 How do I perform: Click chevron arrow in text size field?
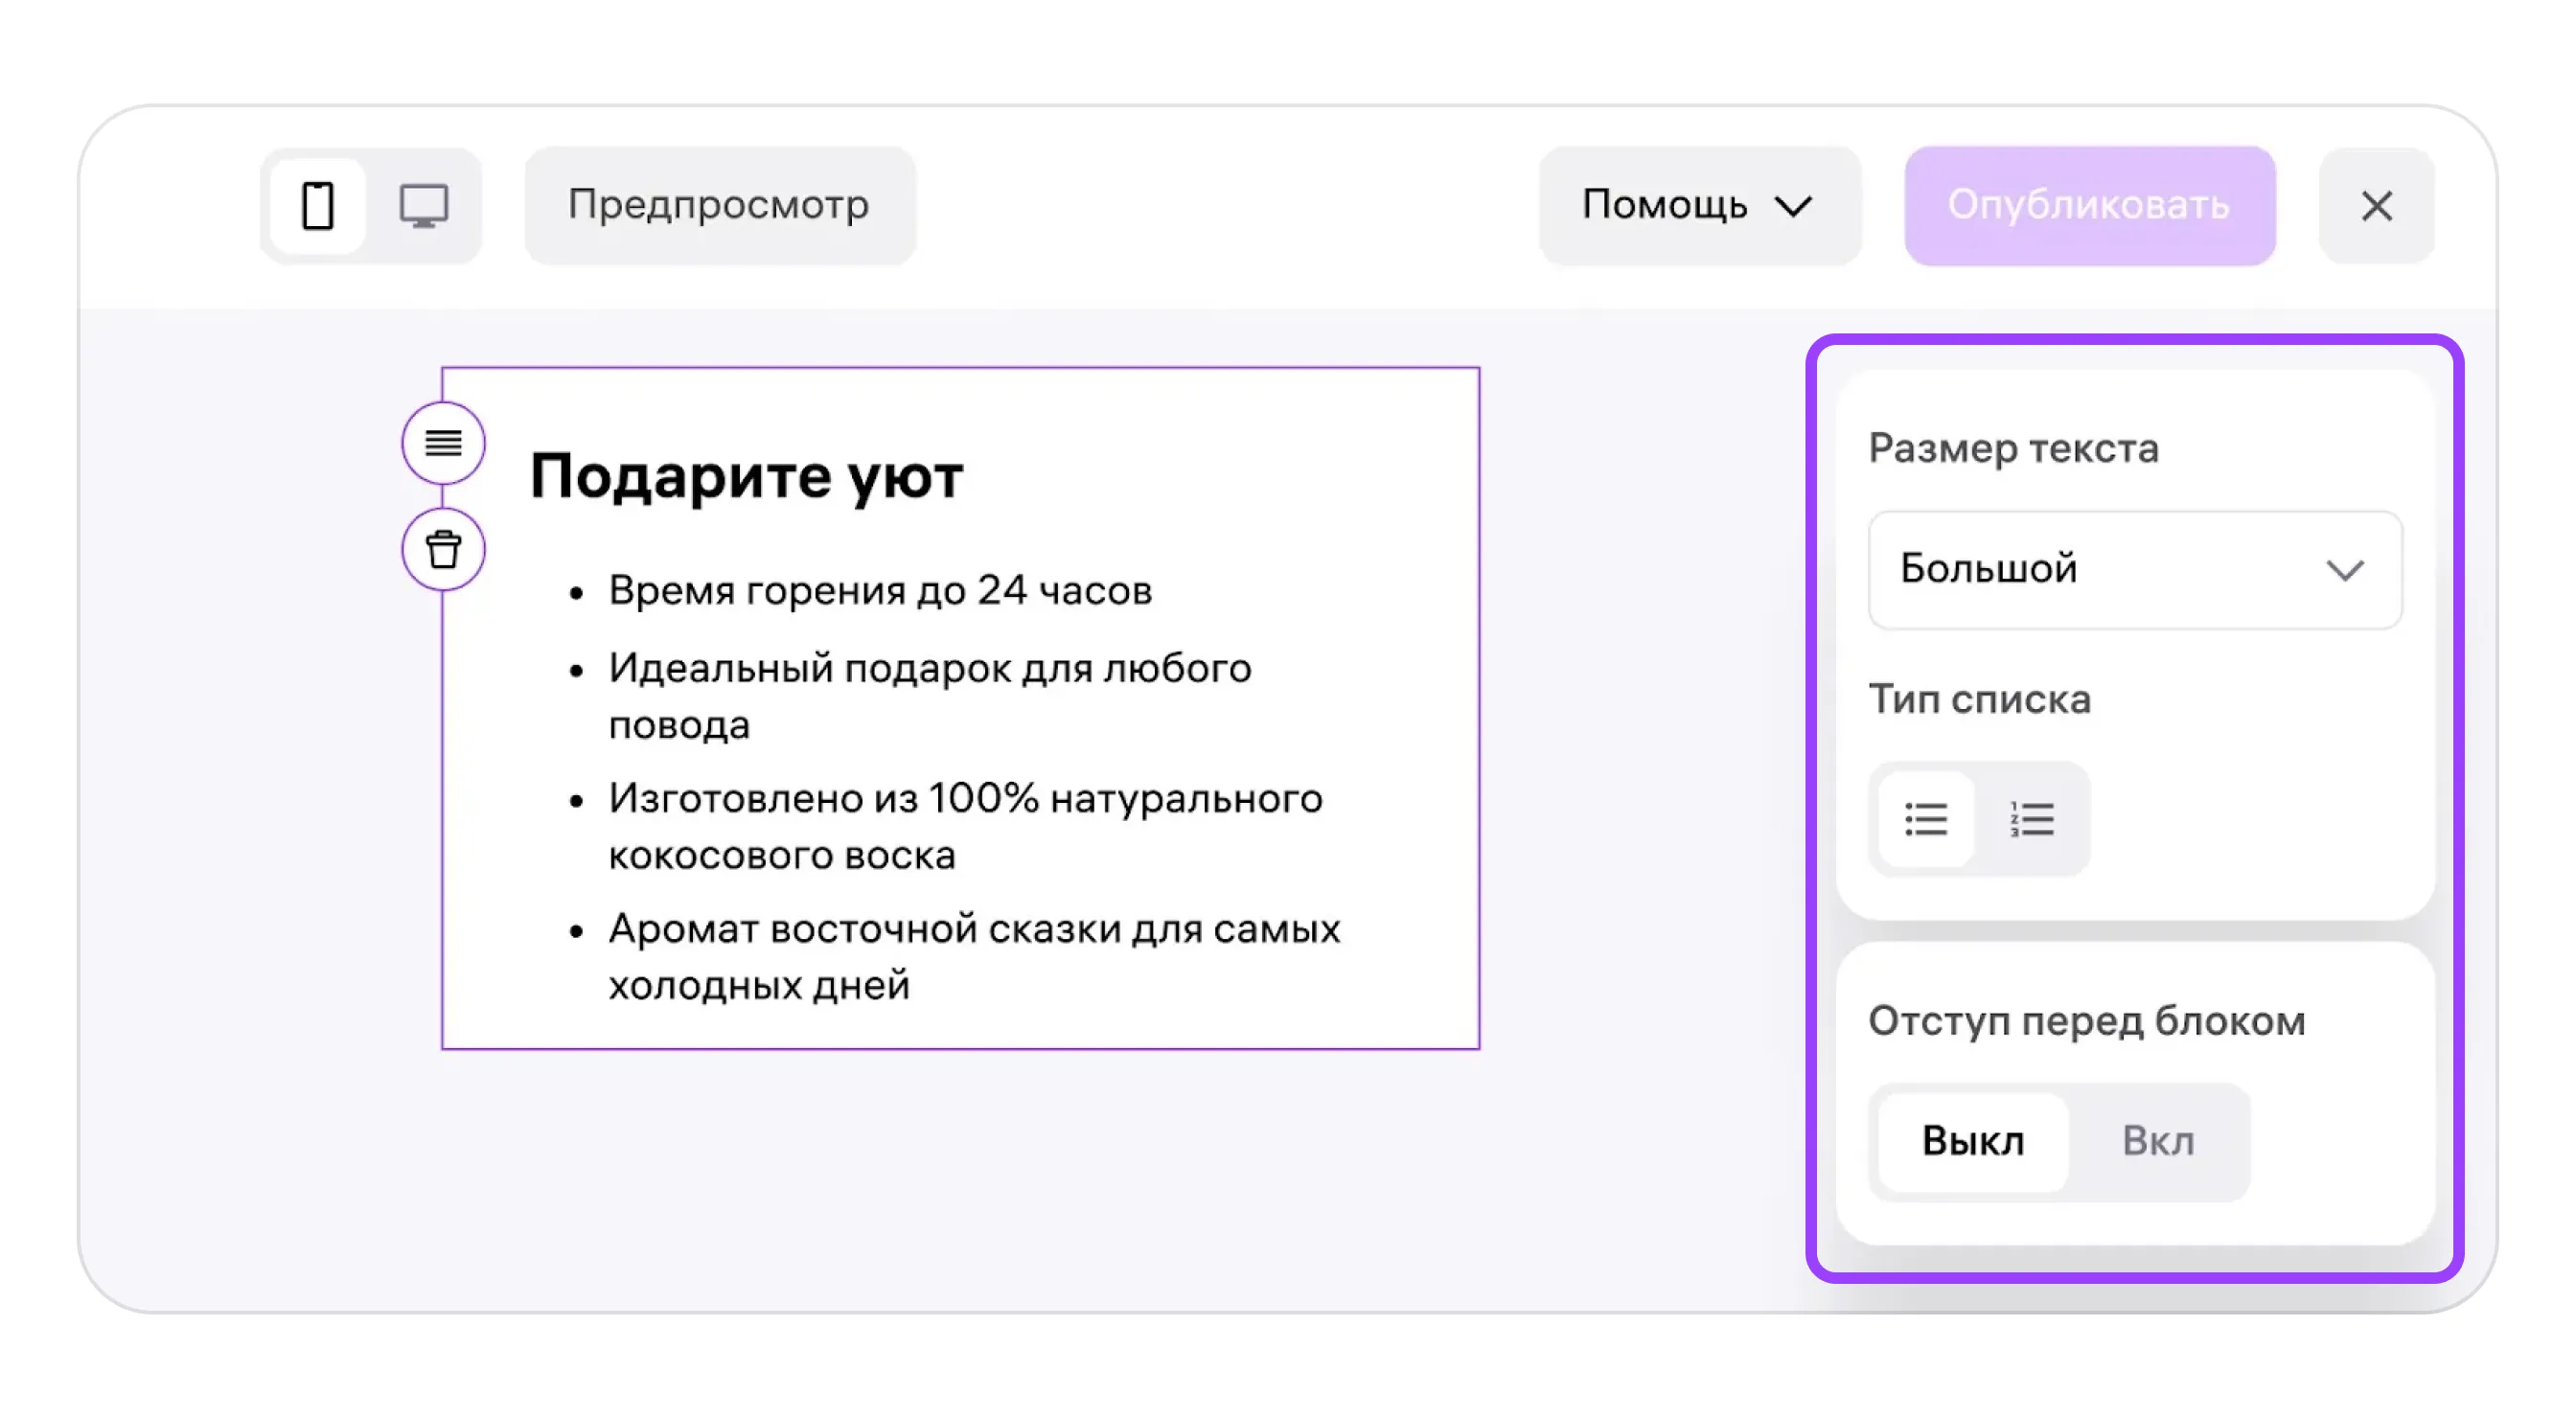(x=2344, y=570)
